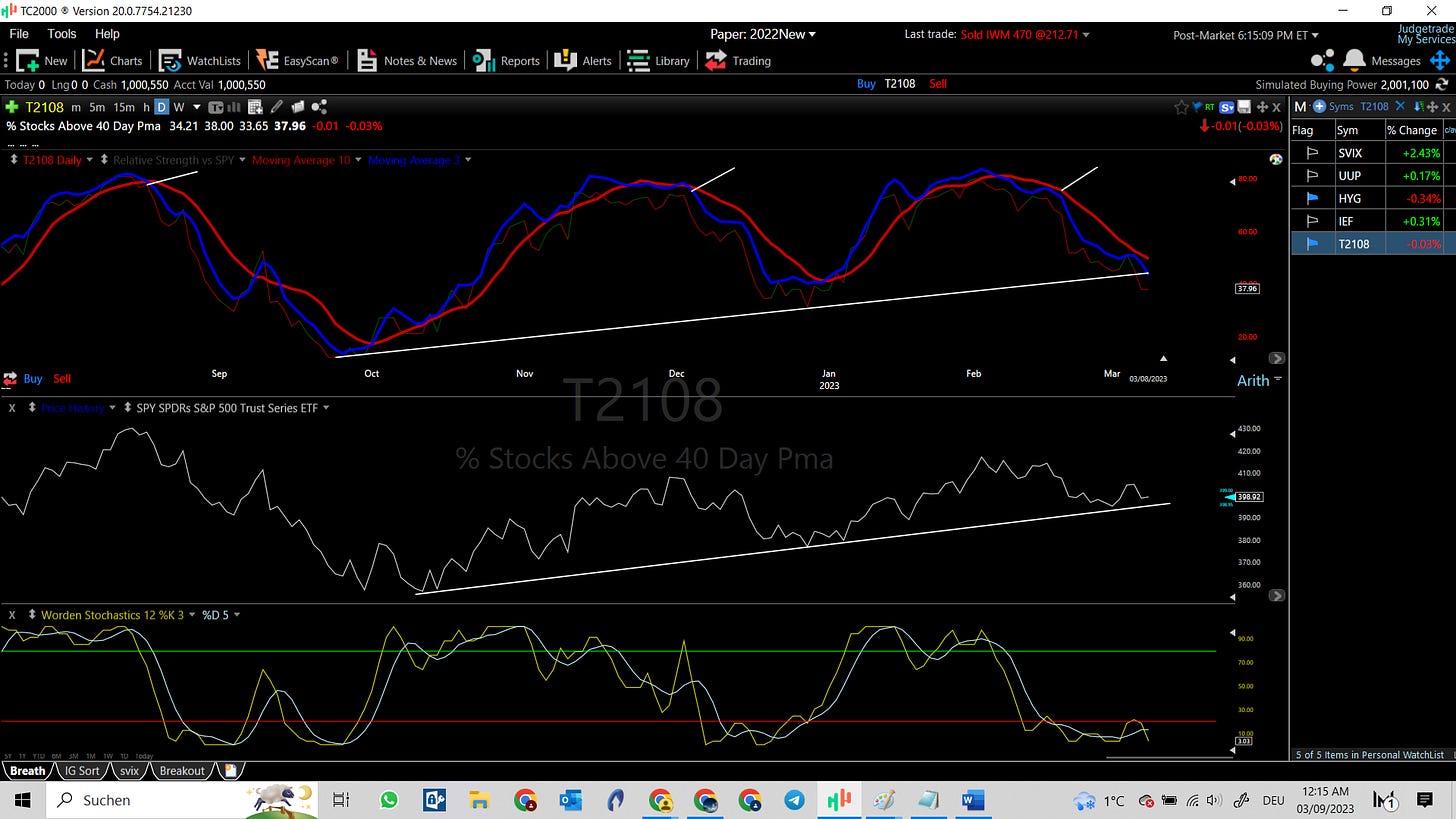Image resolution: width=1456 pixels, height=819 pixels.
Task: Open WhatsApp from the taskbar
Action: (388, 800)
